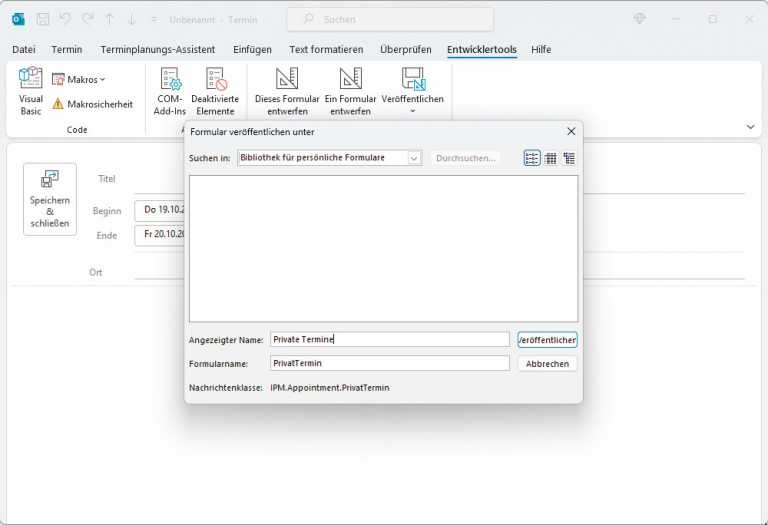Screen dimensions: 768x525
Task: Switch dialog to list view
Action: click(532, 158)
